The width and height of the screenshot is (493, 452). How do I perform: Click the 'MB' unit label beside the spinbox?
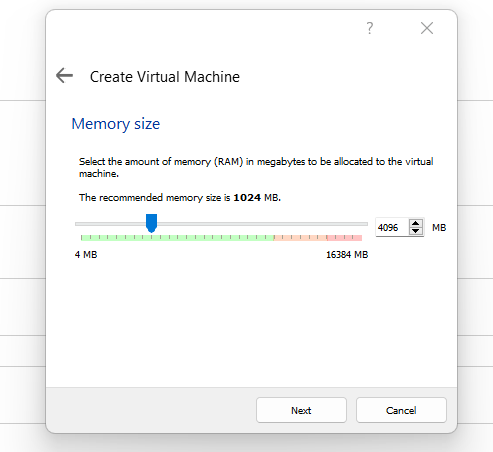(439, 228)
